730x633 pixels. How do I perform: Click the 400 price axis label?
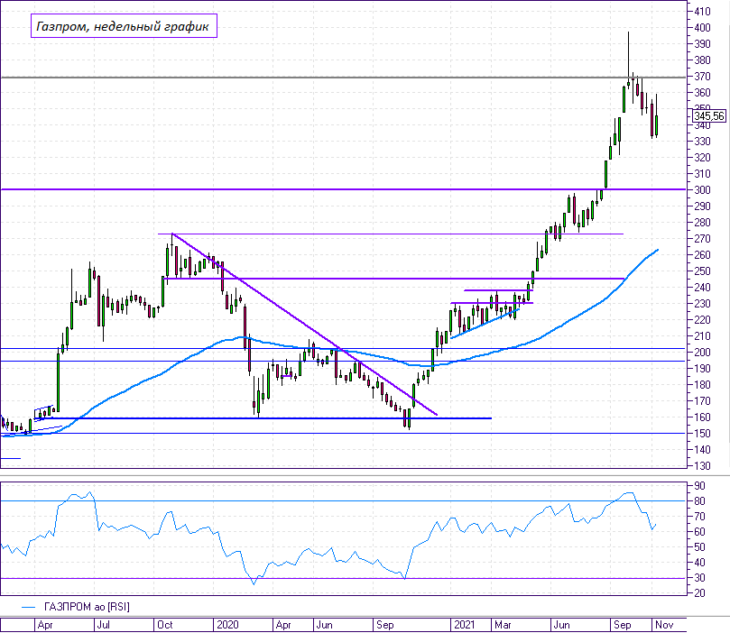702,28
